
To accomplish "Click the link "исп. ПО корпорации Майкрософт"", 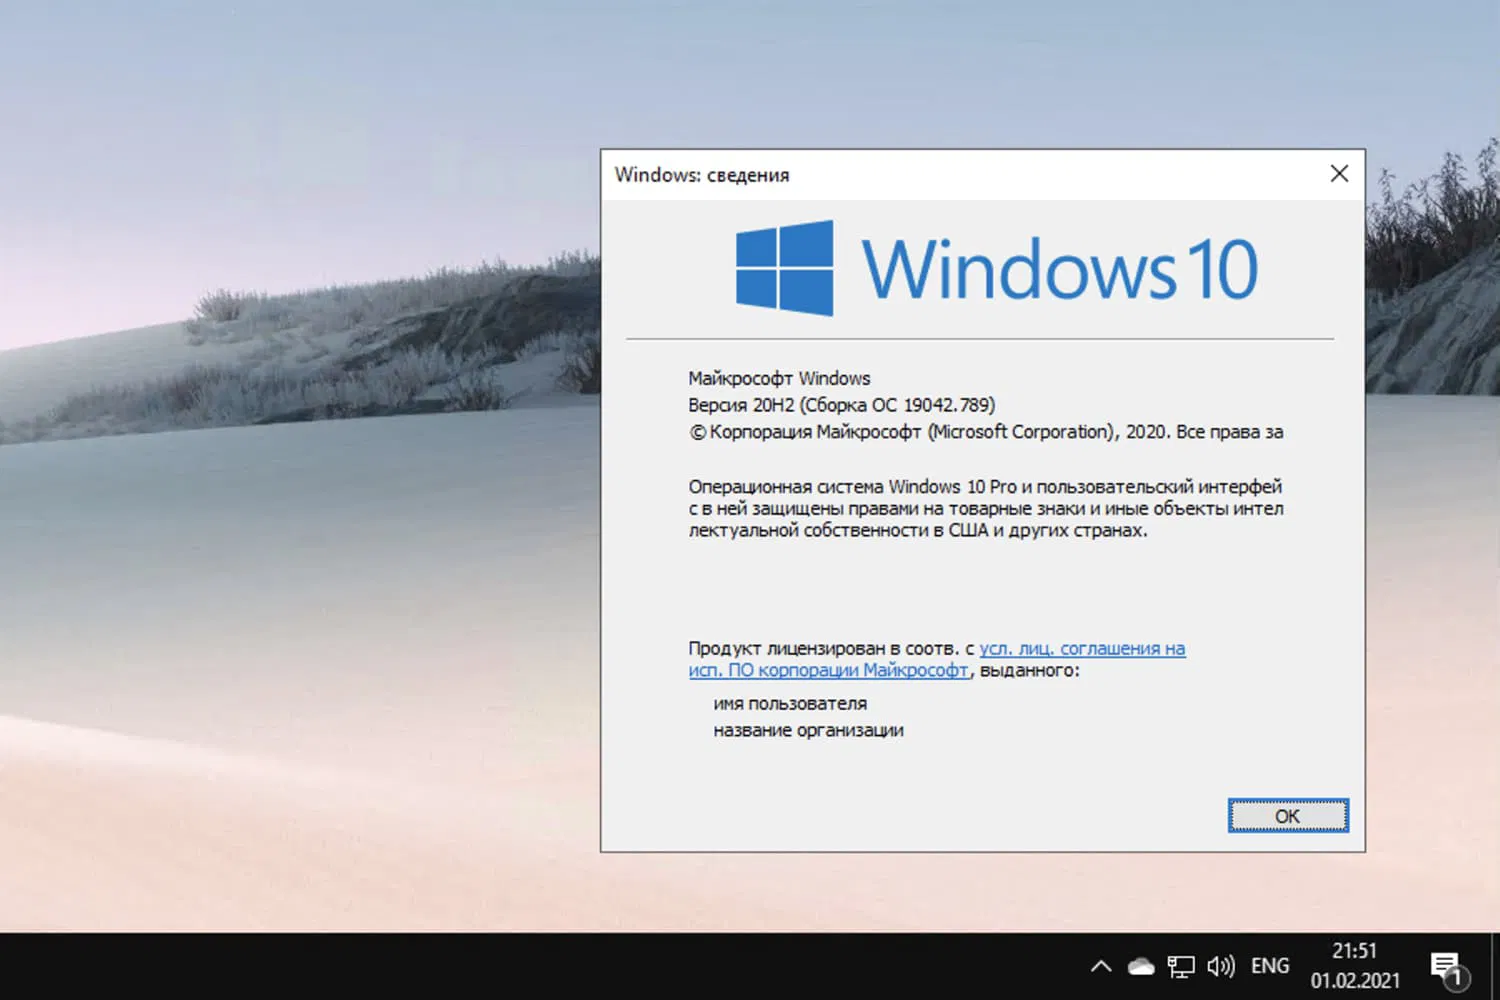I will [x=826, y=670].
